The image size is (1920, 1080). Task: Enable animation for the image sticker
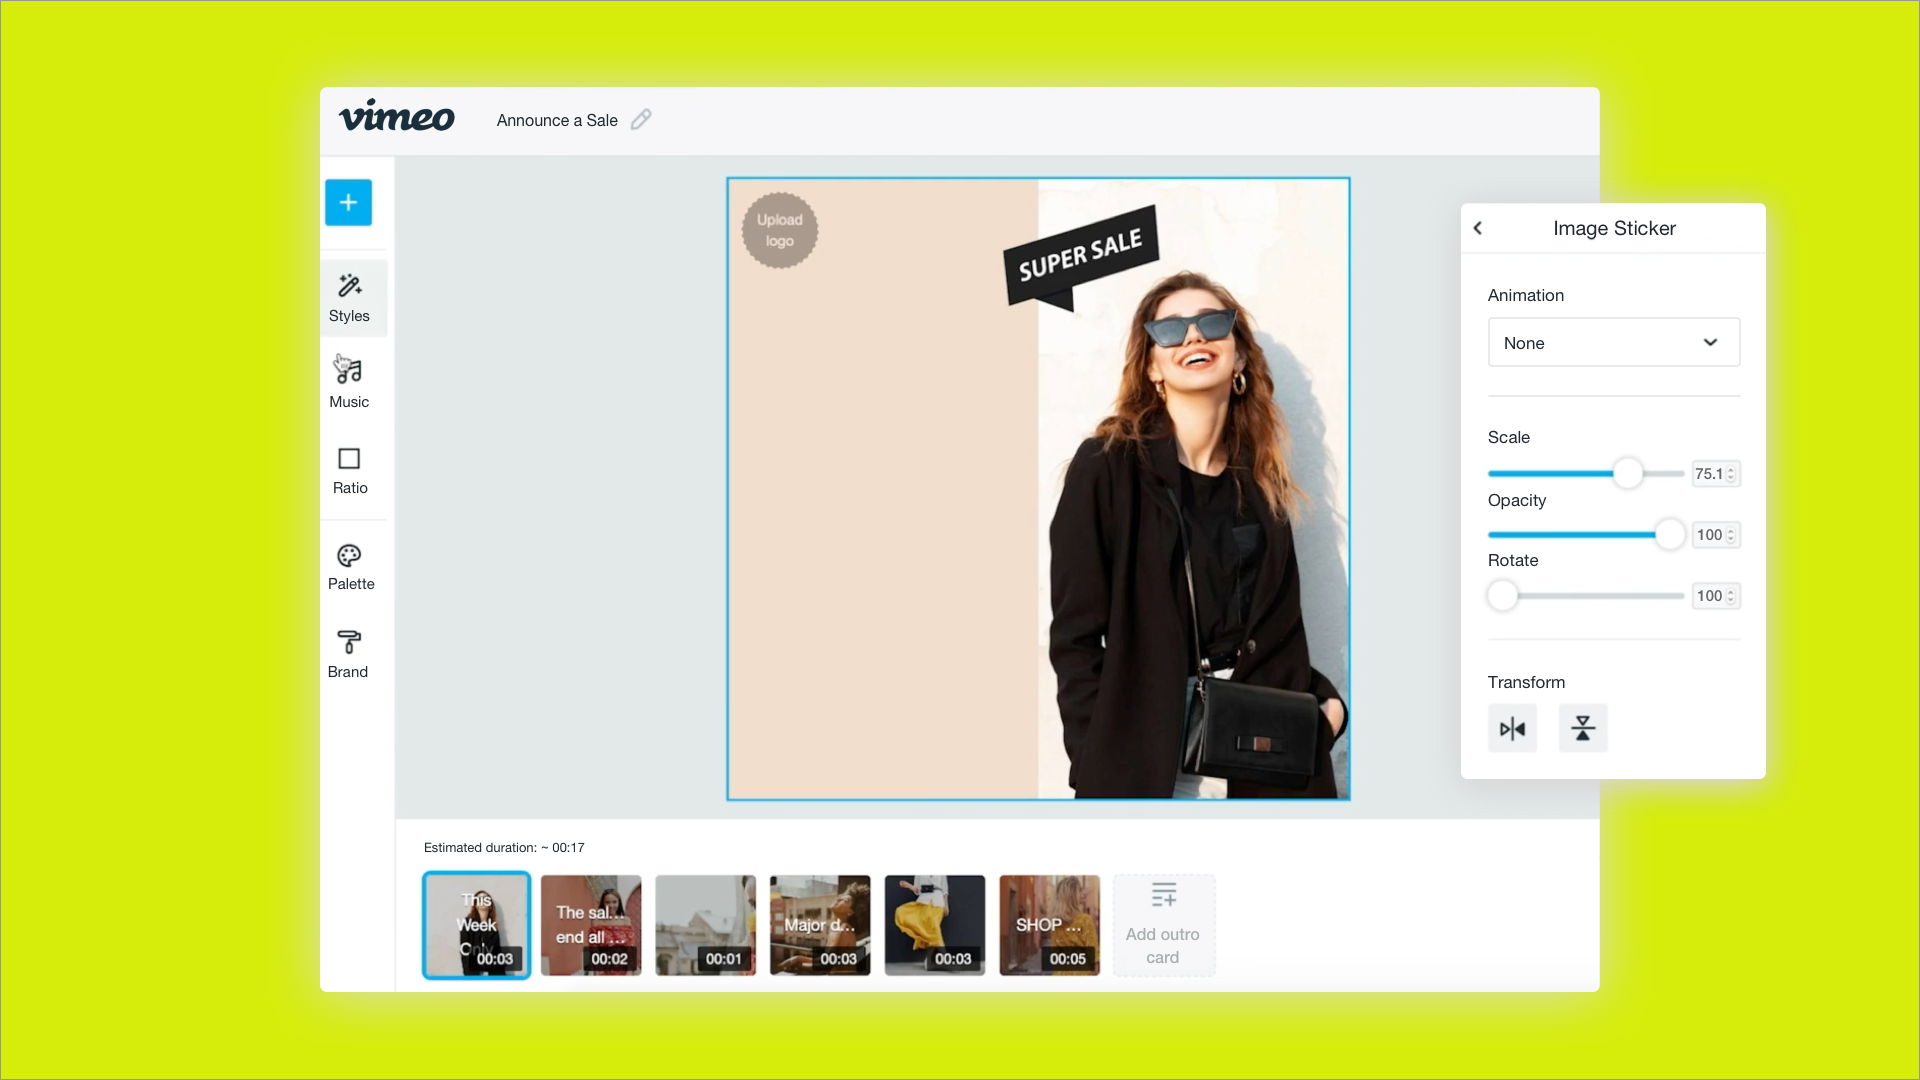pos(1613,343)
